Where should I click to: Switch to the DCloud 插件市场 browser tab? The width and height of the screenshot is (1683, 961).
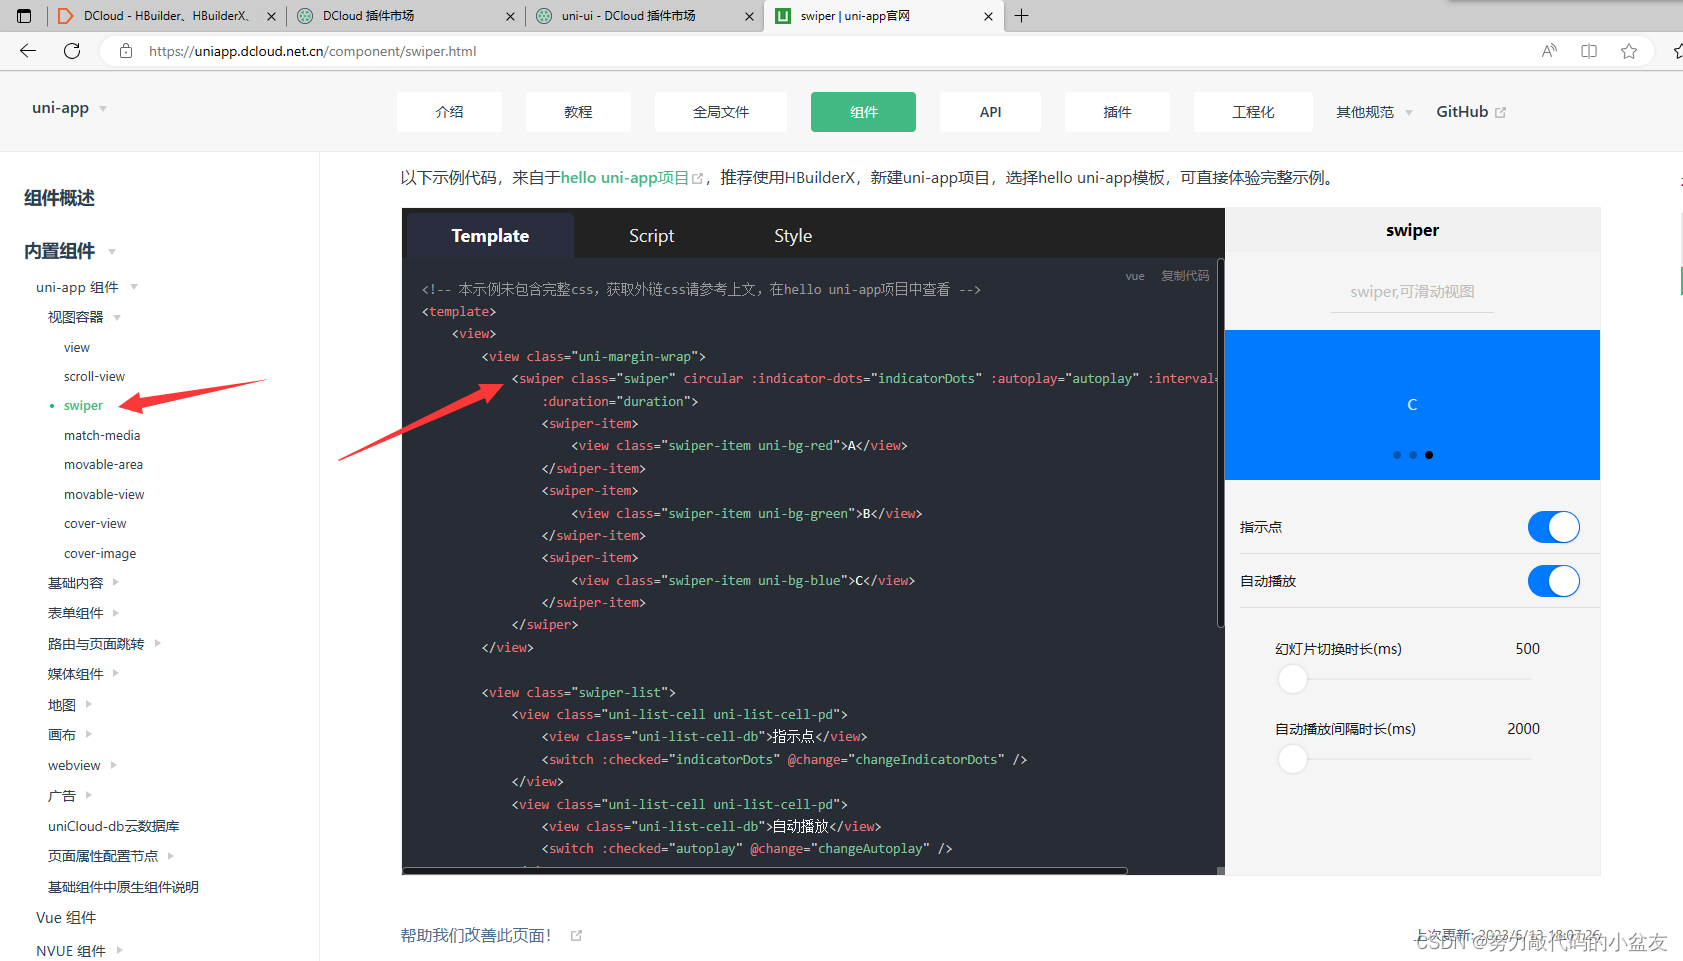[x=405, y=16]
